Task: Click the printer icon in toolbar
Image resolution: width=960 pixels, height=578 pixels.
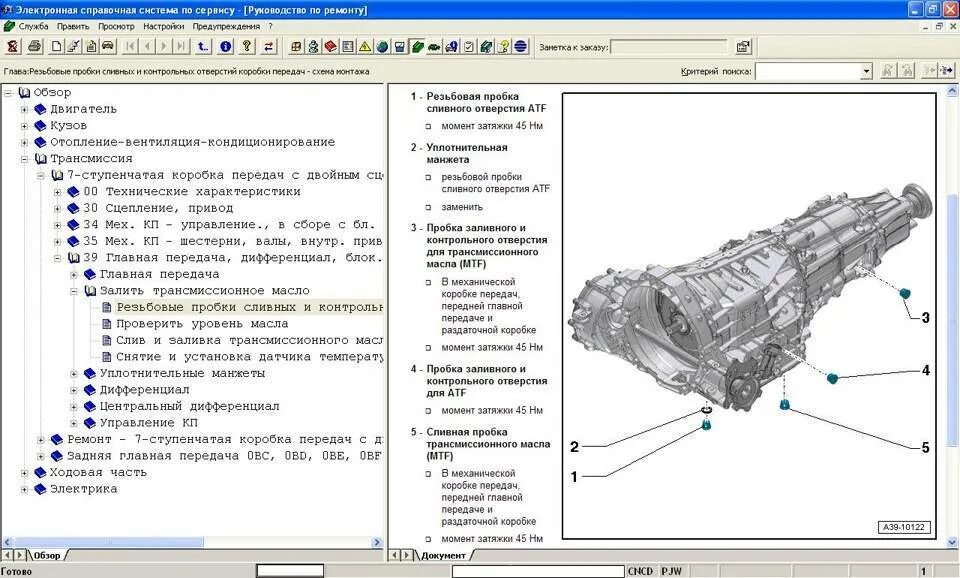Action: click(x=35, y=47)
